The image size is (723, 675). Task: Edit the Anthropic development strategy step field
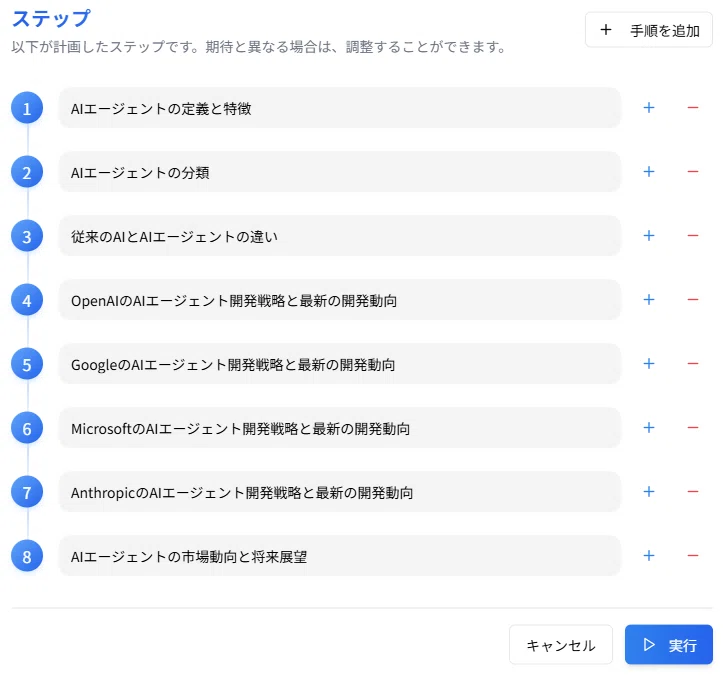click(x=340, y=492)
